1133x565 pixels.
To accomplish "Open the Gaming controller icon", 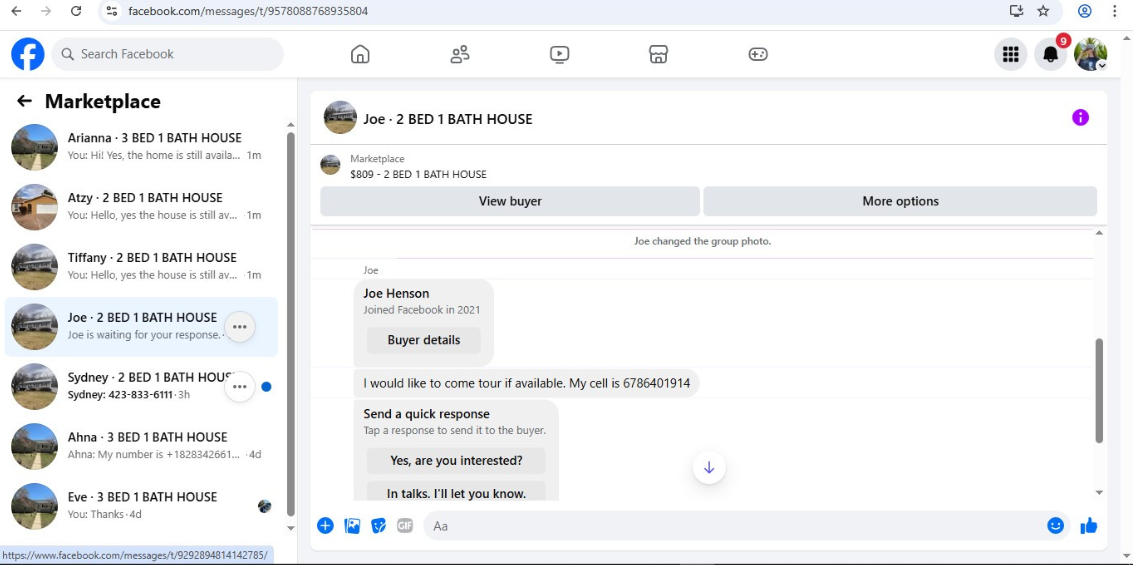I will point(758,54).
